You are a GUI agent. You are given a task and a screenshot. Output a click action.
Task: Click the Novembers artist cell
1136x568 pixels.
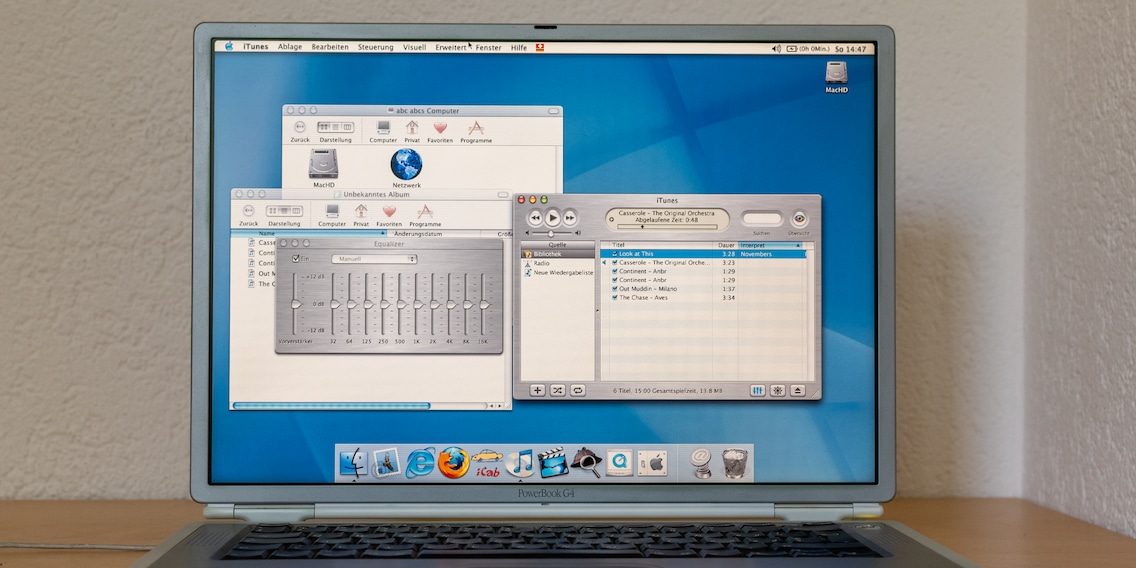click(756, 254)
